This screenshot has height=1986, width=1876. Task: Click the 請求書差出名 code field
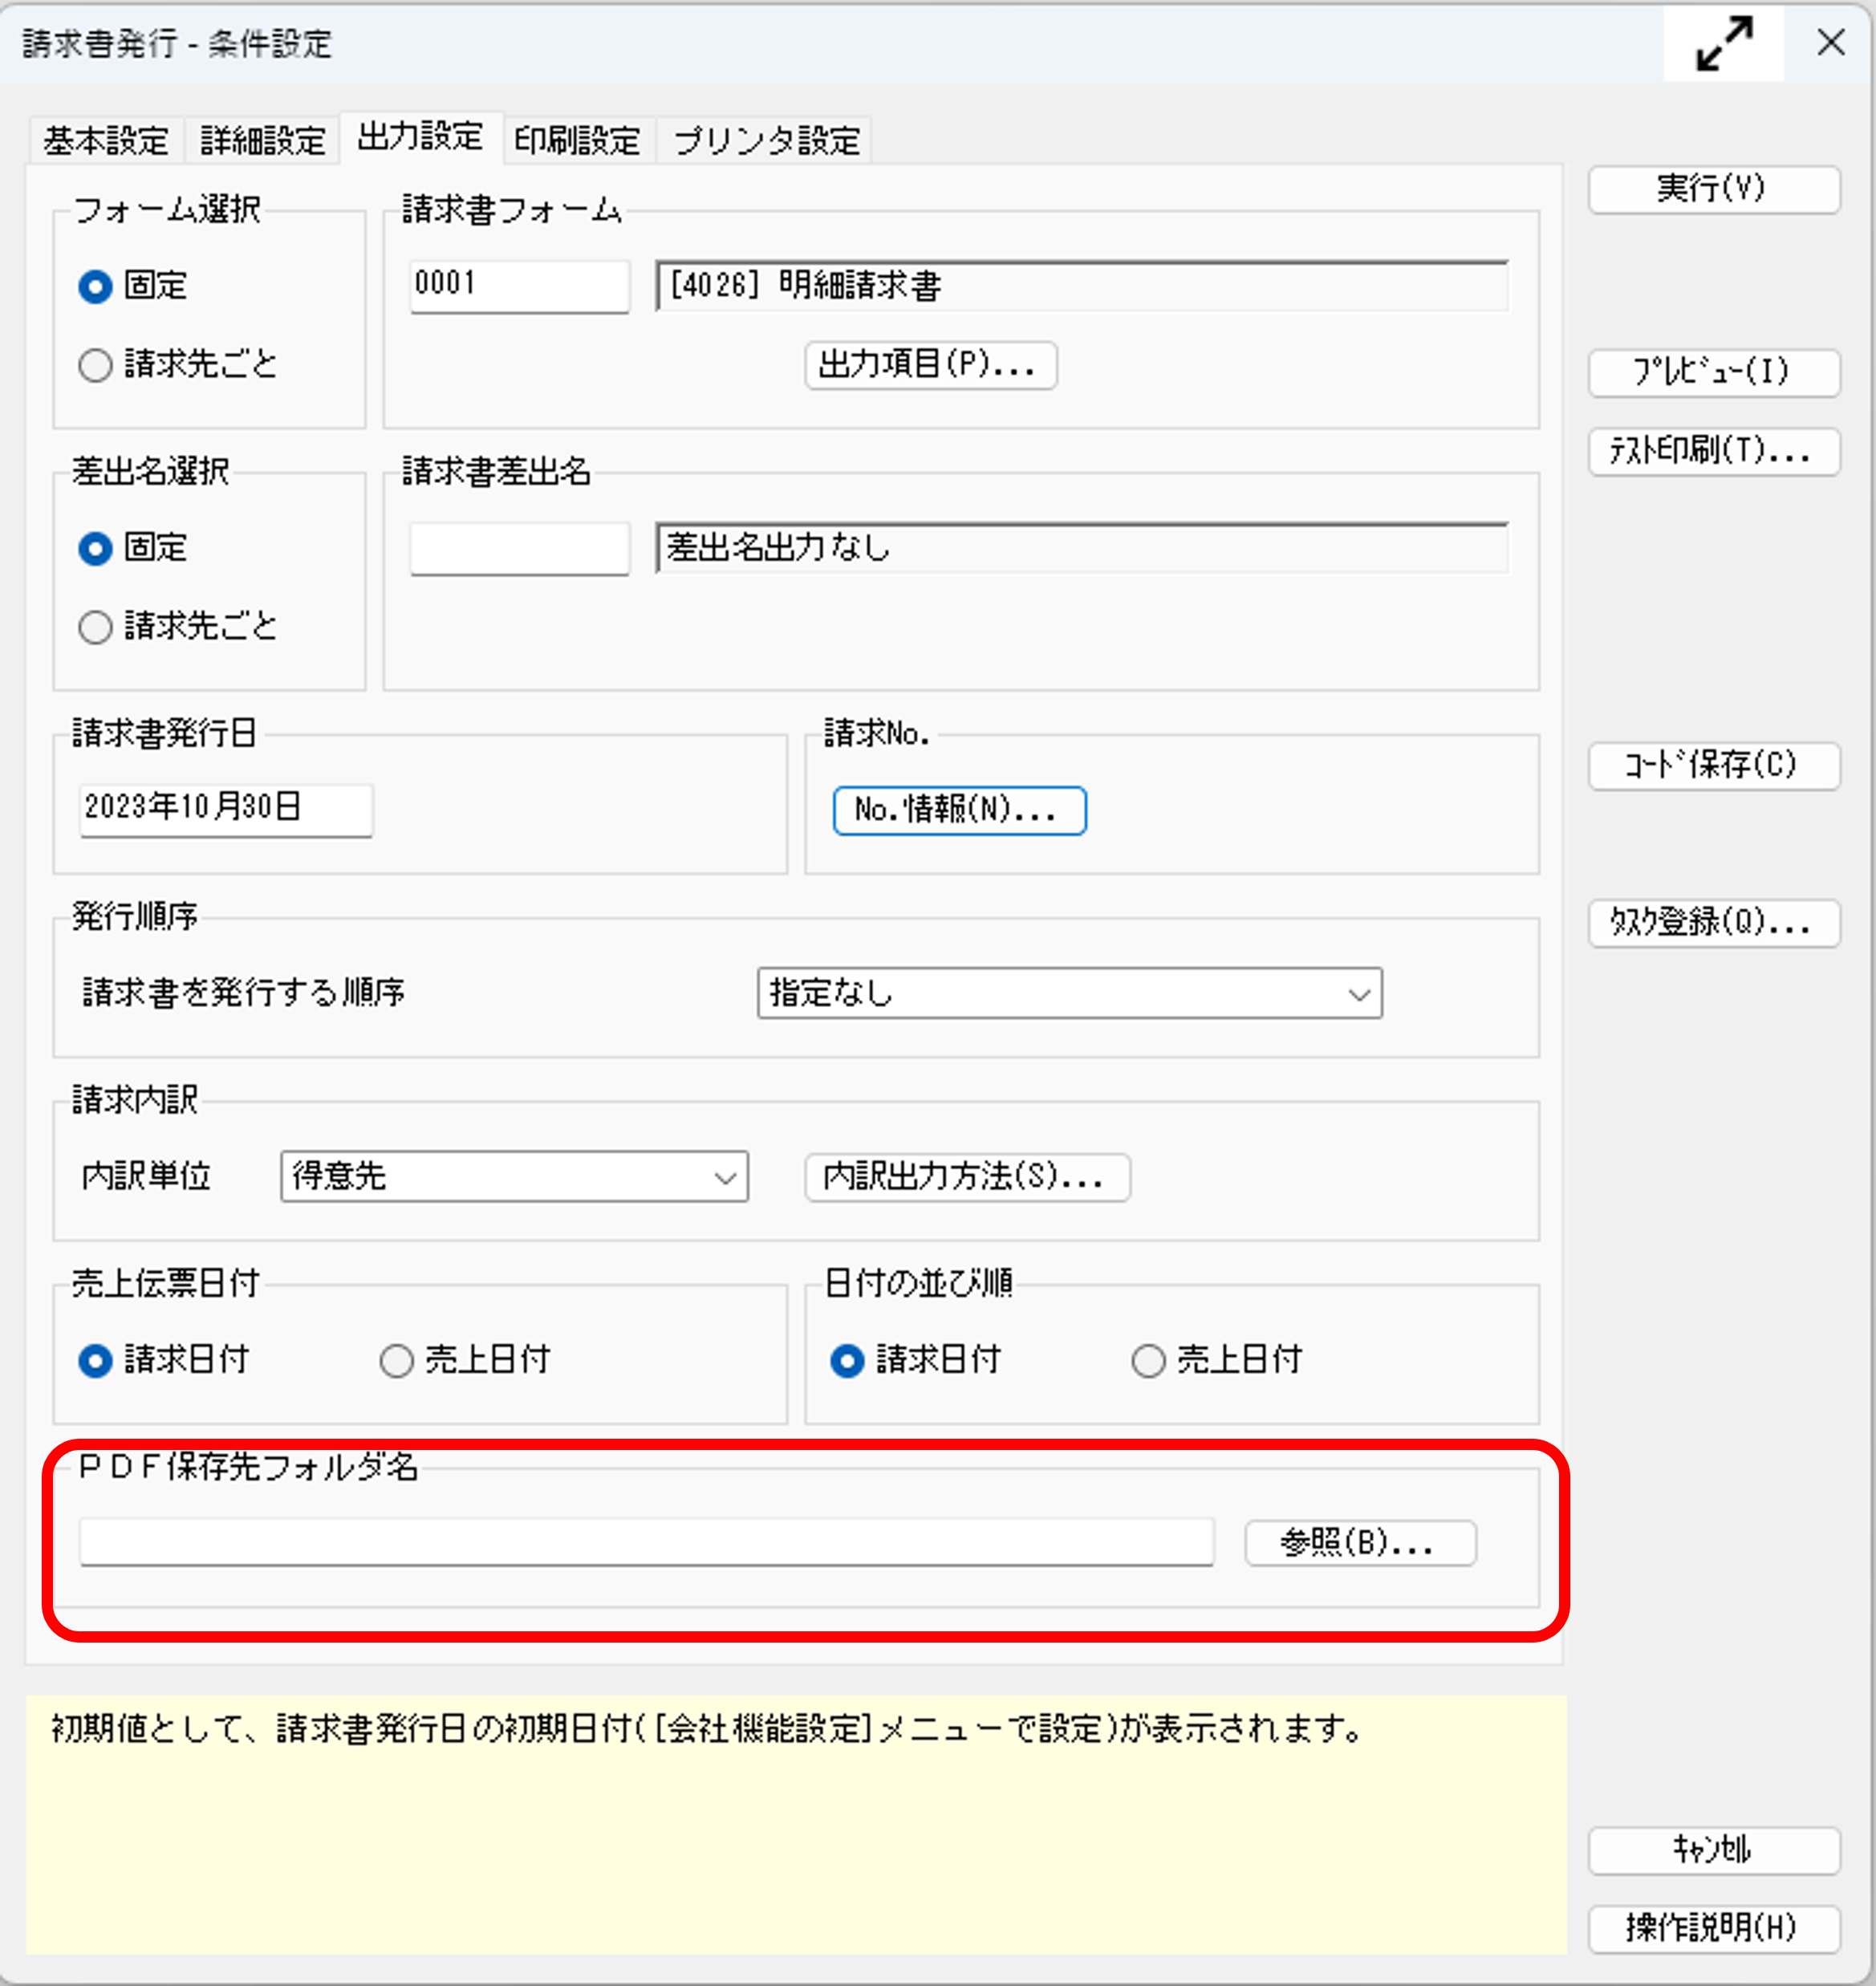click(x=520, y=549)
